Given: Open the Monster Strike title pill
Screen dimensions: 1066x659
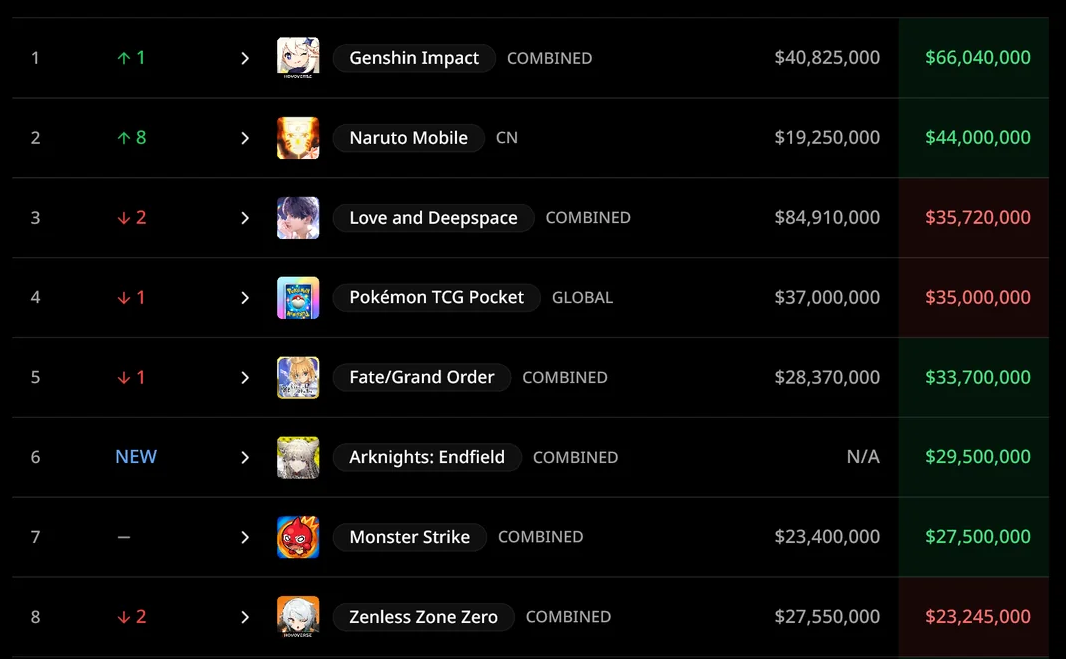Looking at the screenshot, I should pos(409,537).
